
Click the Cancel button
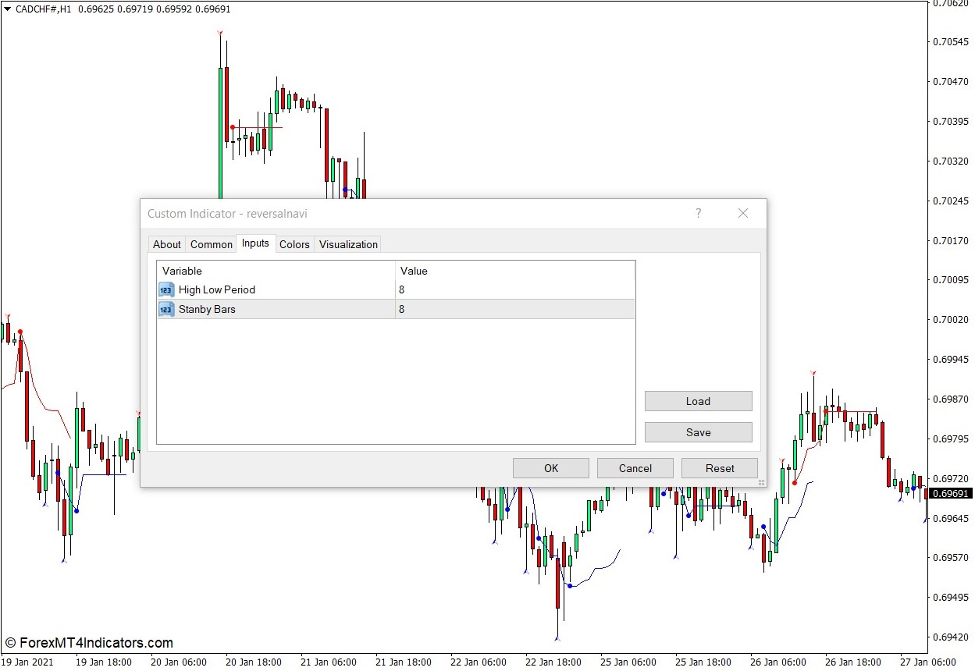click(635, 468)
